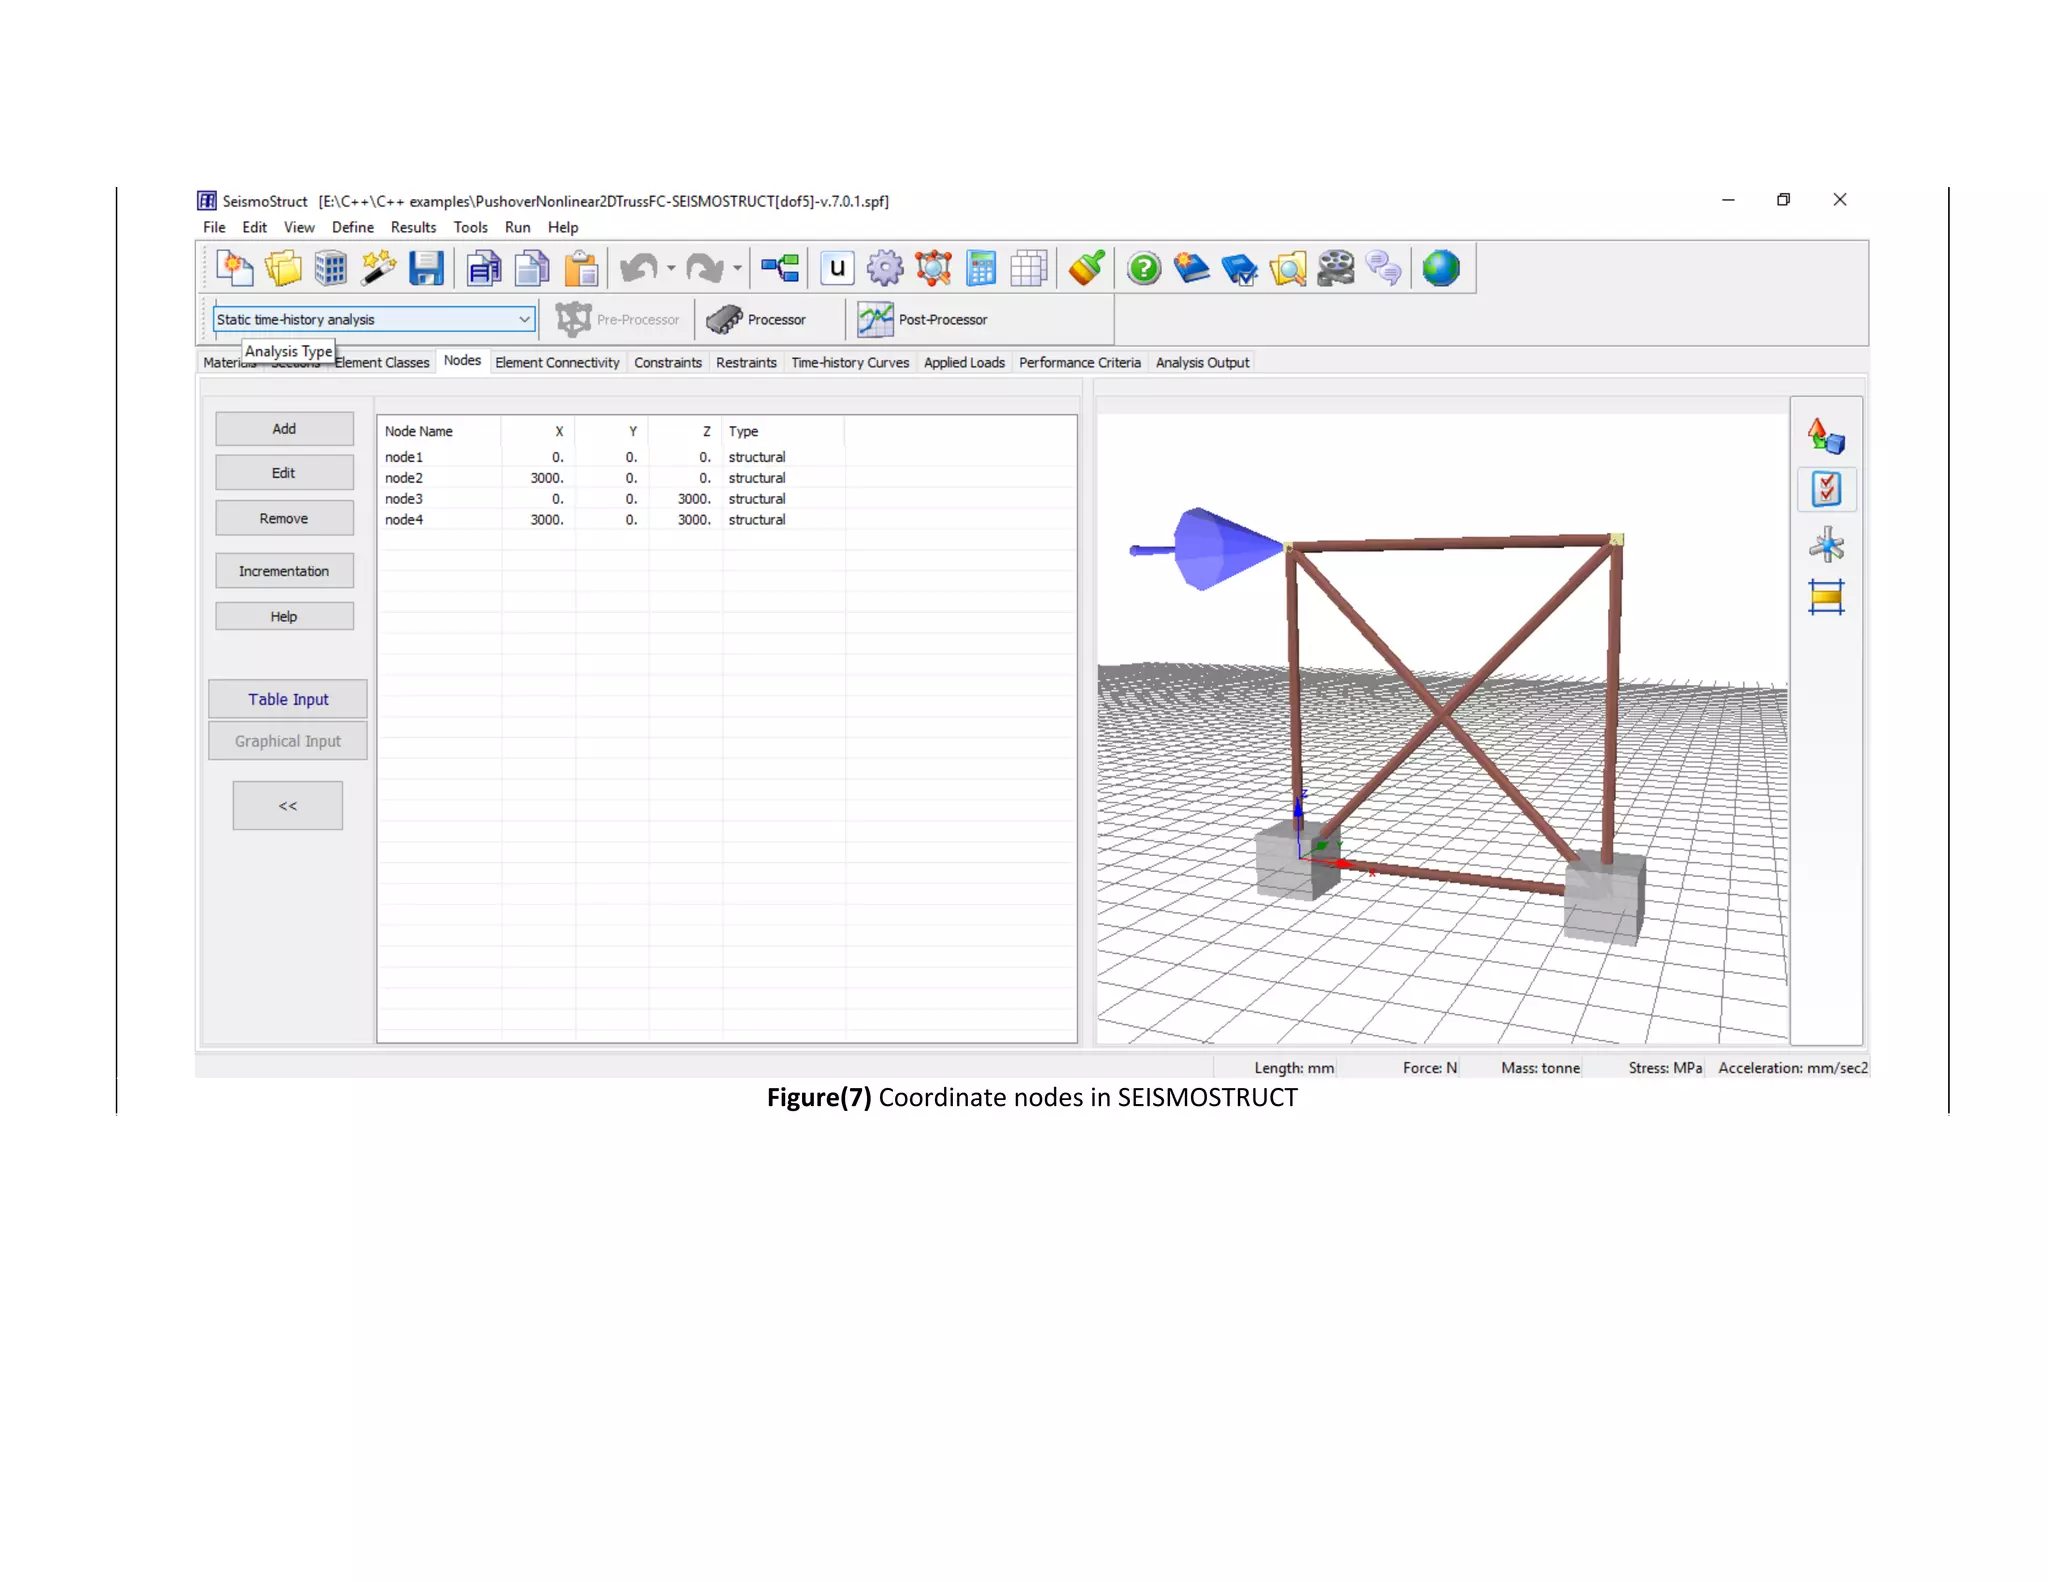
Task: Click the red-node molecule with magnifier icon
Action: tap(933, 268)
